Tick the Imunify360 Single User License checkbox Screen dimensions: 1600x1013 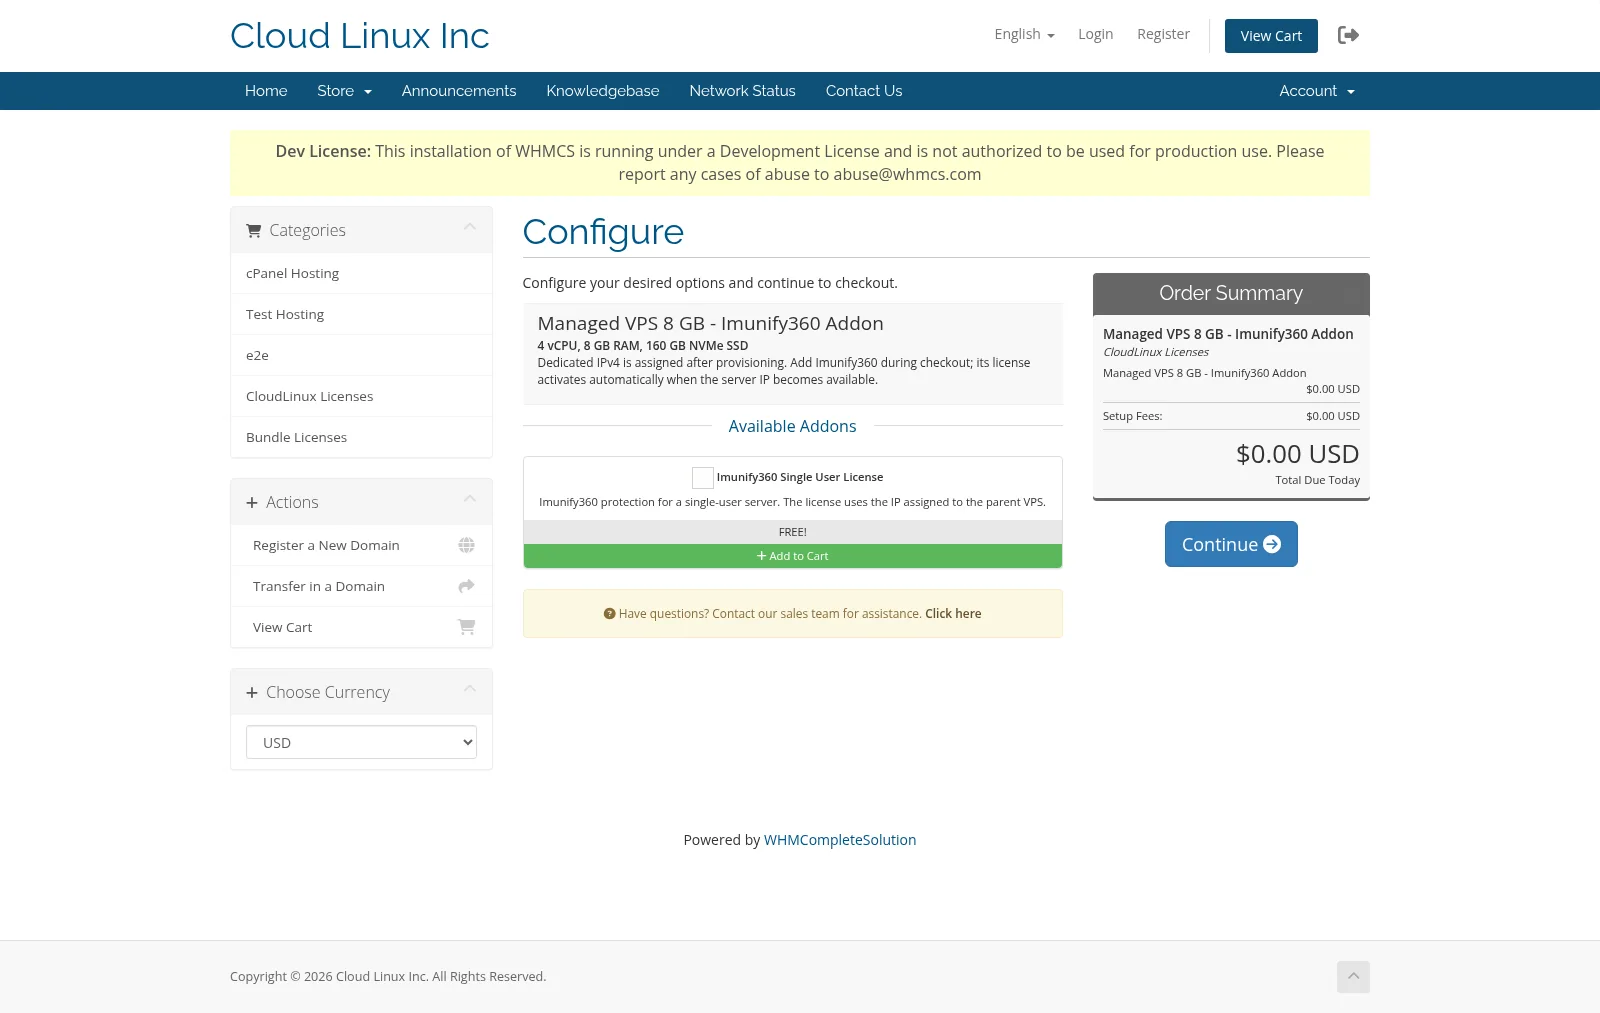703,478
